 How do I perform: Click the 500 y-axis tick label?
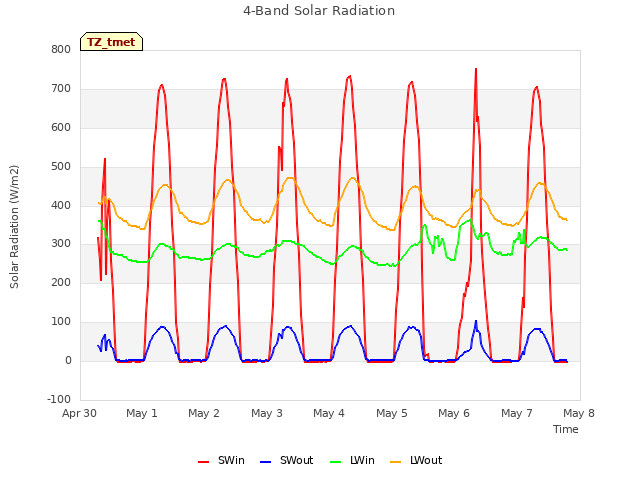tap(61, 167)
